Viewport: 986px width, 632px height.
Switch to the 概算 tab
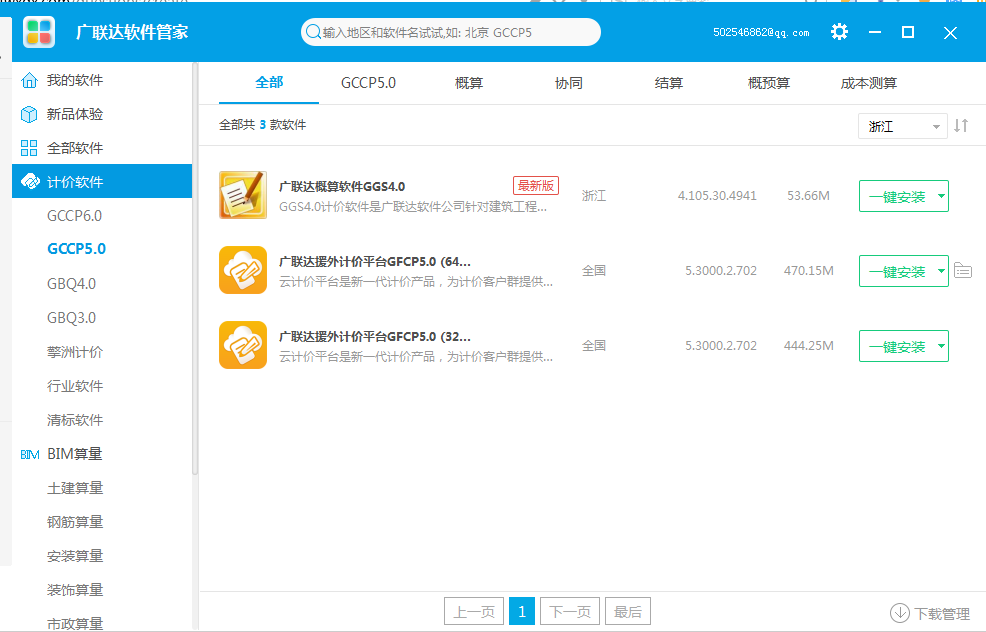[468, 83]
